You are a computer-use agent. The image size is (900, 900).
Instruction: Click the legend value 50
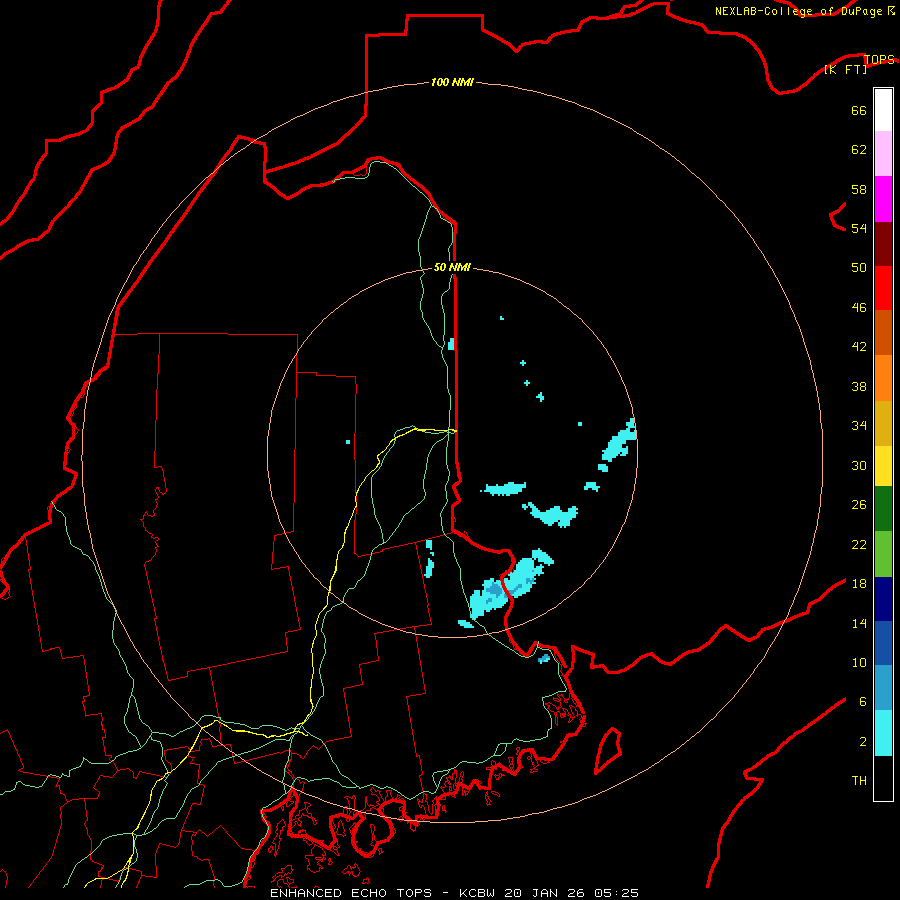[859, 268]
